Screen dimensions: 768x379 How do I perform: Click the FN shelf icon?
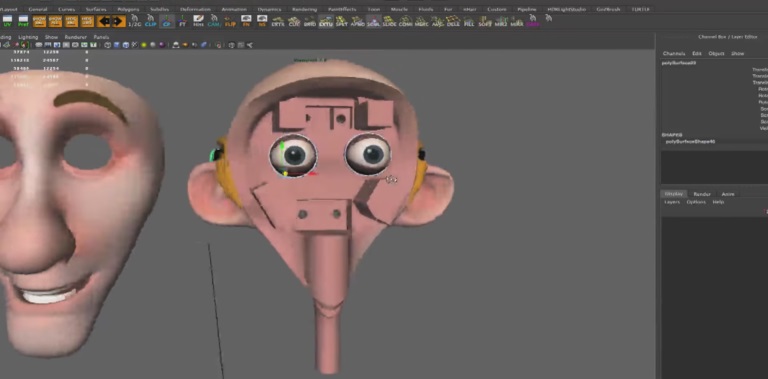point(246,21)
